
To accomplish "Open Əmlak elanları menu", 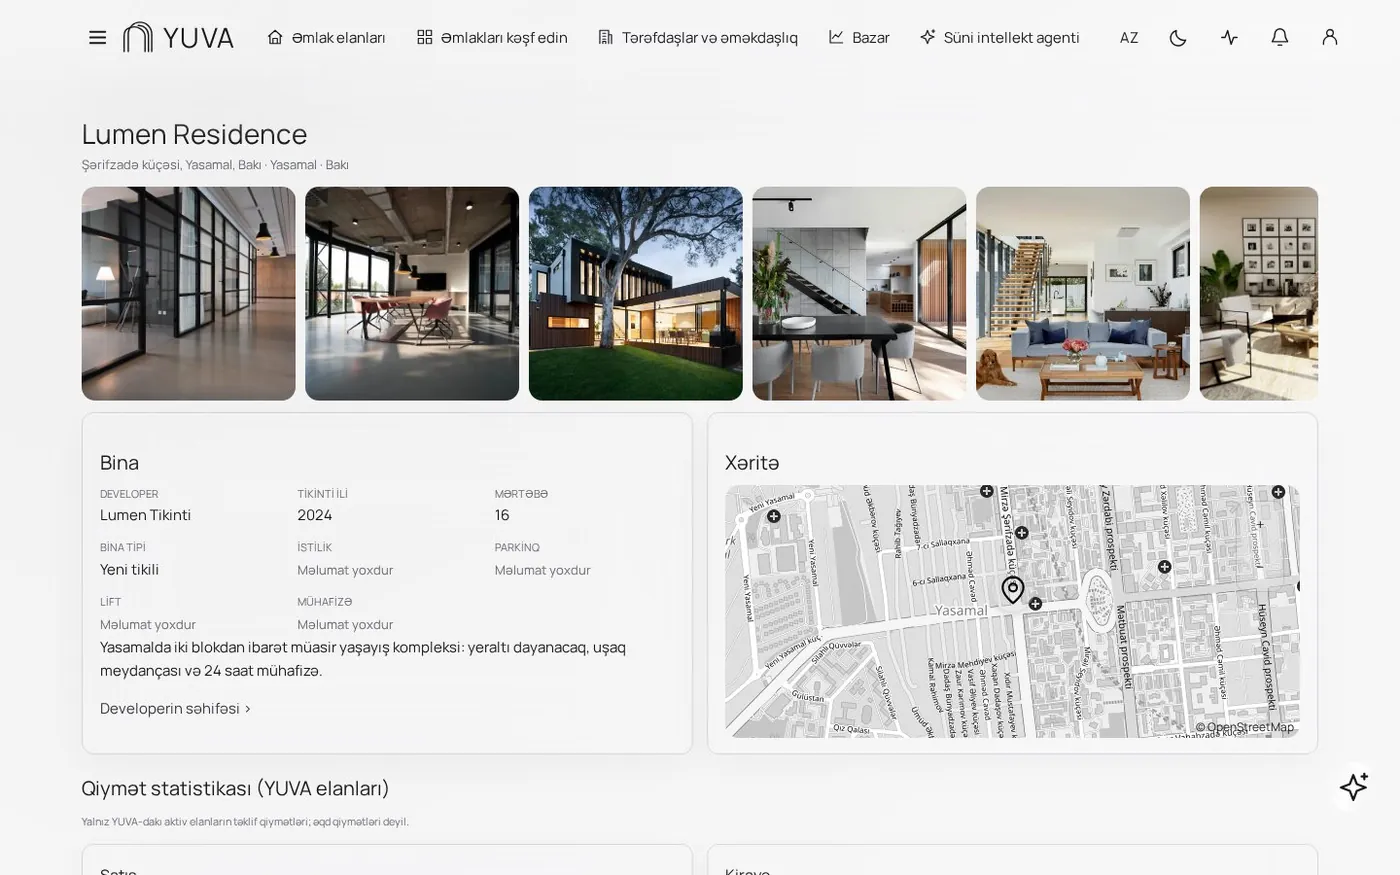I will point(326,38).
